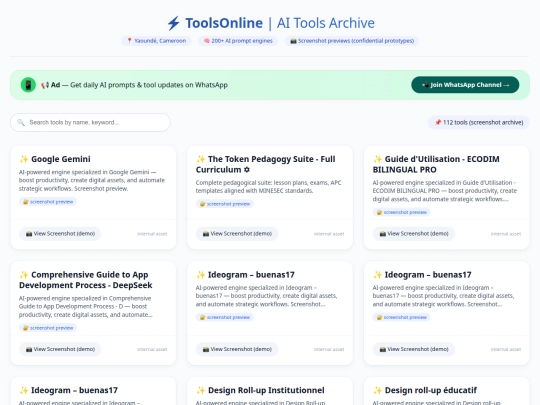Click screenshot preview tag on Google Gemini card
Image resolution: width=540 pixels, height=405 pixels.
pos(48,202)
